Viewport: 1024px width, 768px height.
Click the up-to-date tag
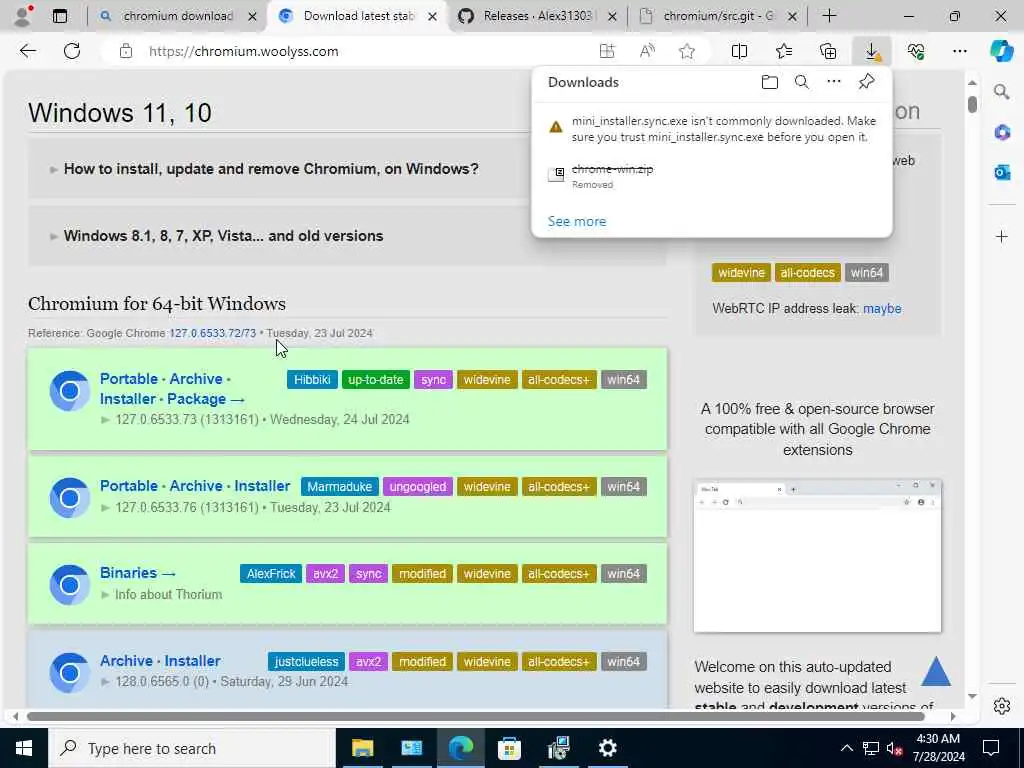[376, 379]
